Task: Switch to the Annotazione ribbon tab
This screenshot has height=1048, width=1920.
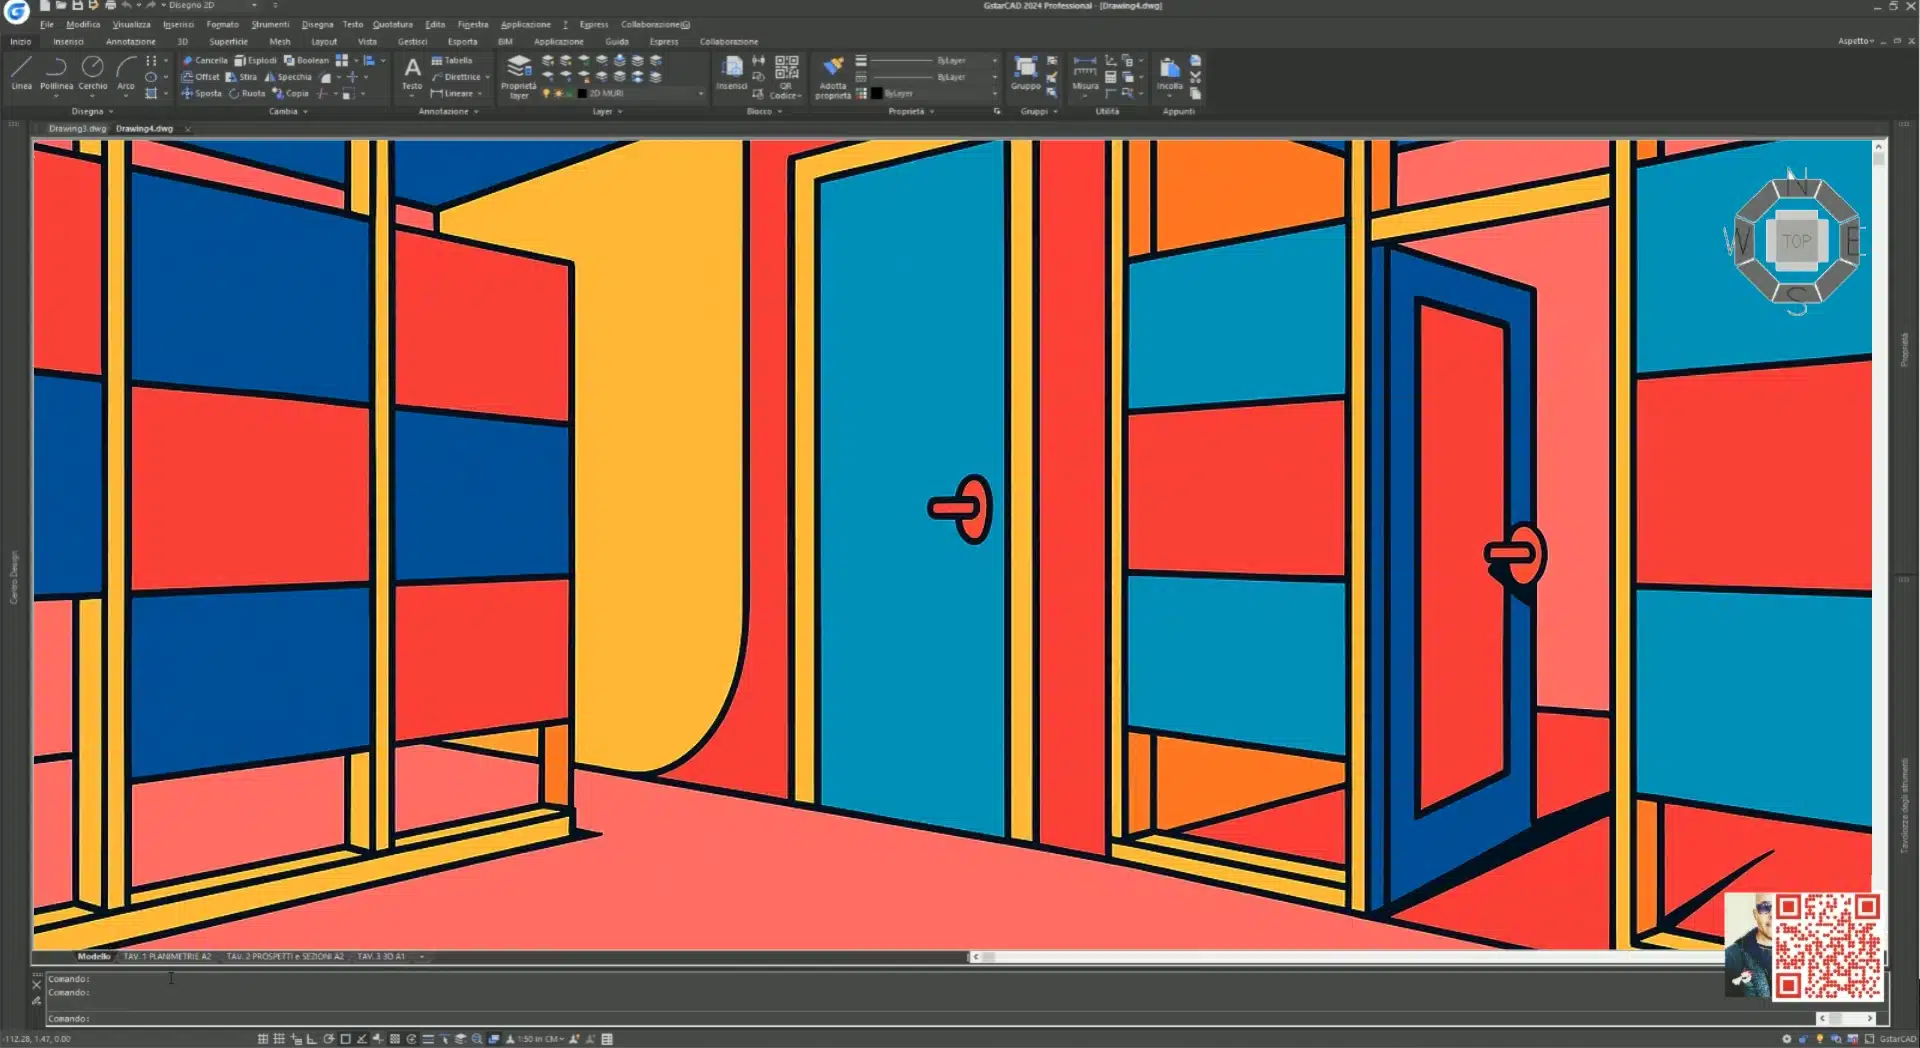Action: tap(130, 42)
